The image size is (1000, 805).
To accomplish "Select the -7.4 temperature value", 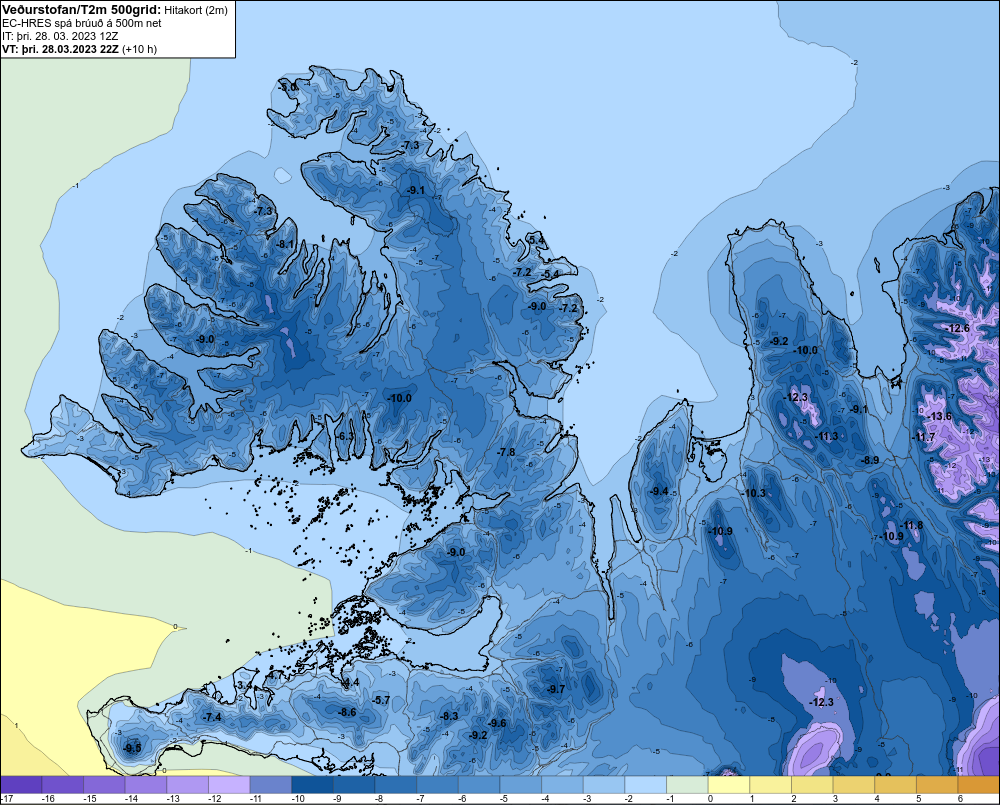I will pos(212,717).
